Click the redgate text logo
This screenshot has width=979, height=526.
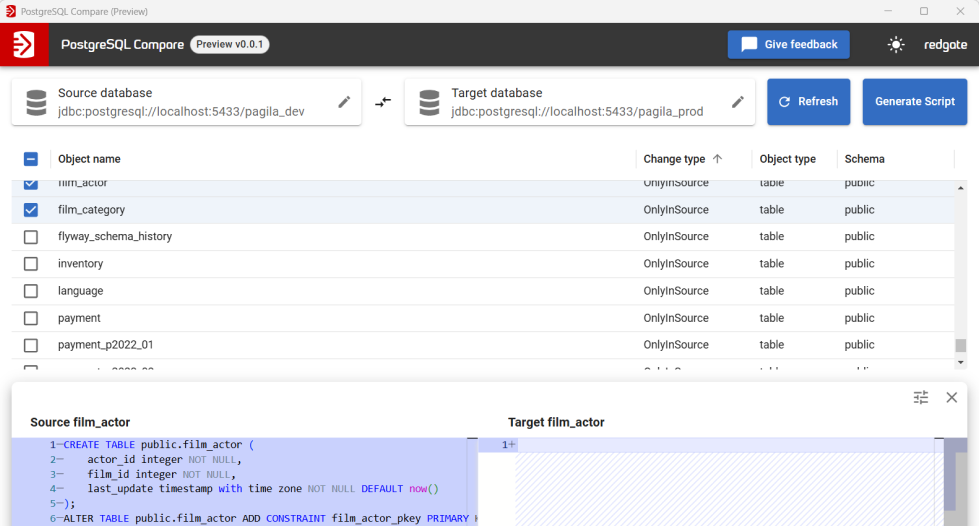click(x=945, y=44)
